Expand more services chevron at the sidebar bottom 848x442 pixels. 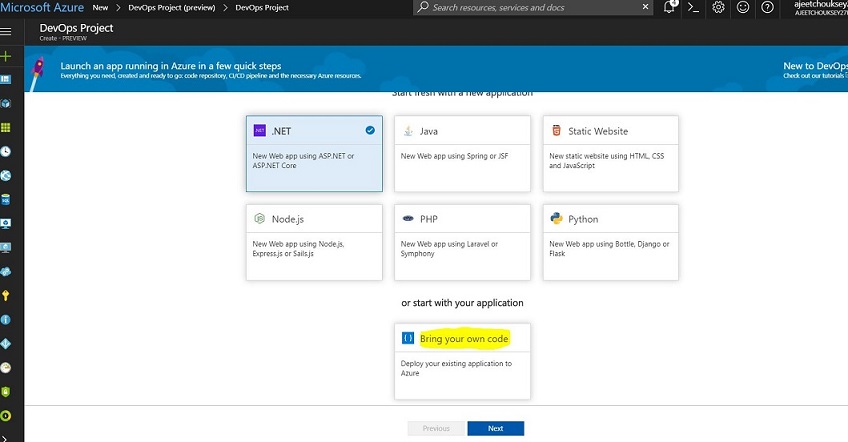4,437
